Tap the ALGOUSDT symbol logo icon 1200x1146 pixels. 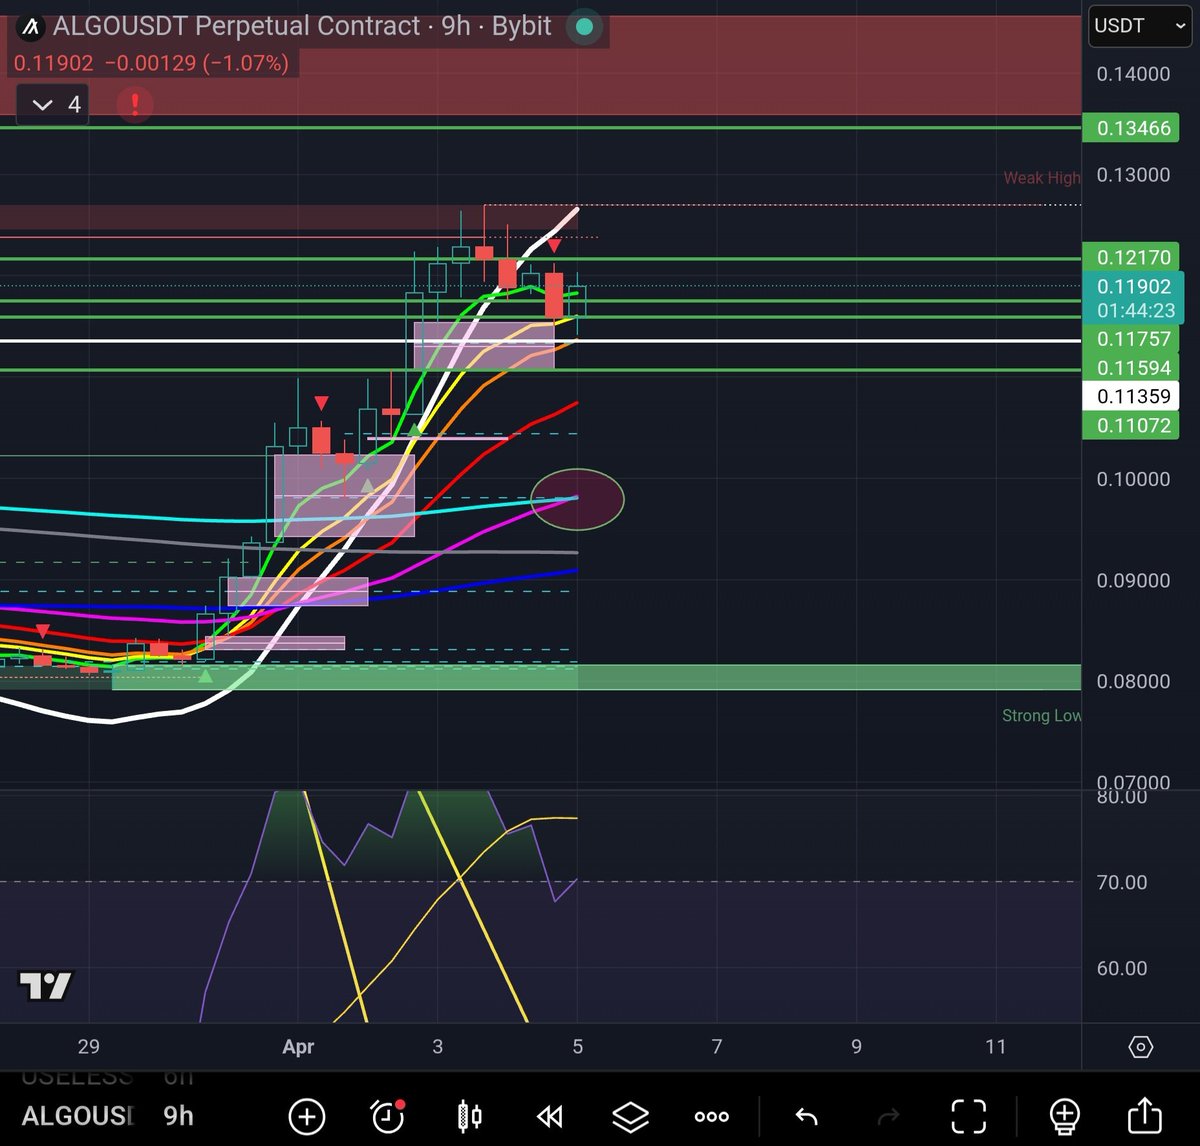click(30, 27)
